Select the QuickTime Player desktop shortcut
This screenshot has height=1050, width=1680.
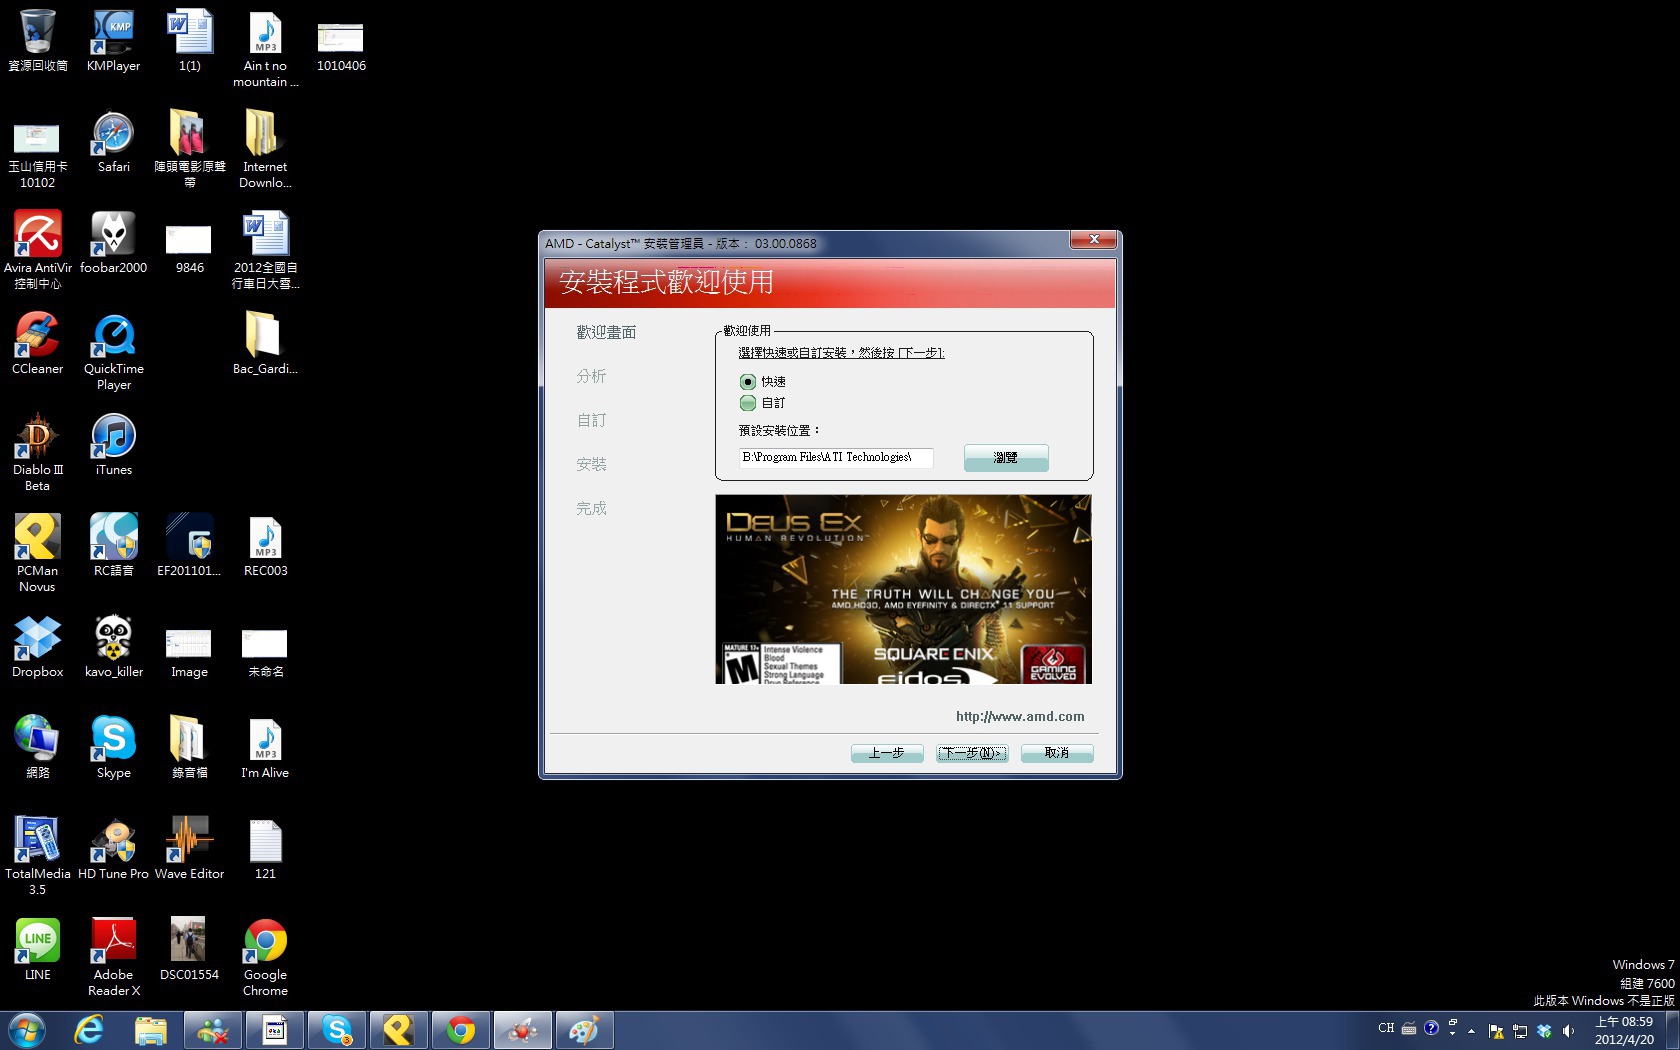(114, 352)
